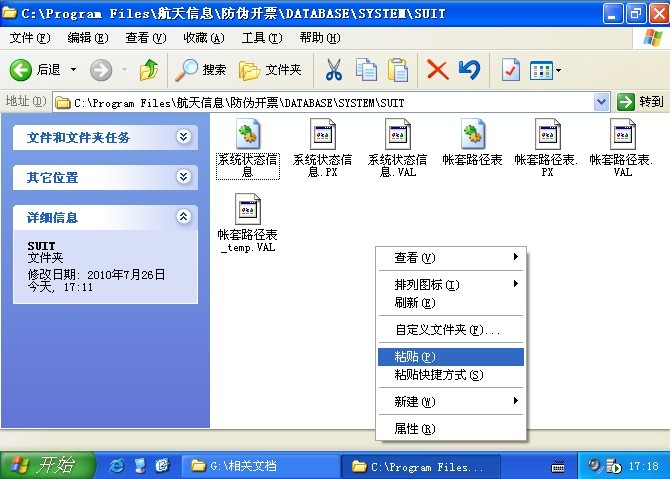Viewport: 670px width, 479px height.
Task: Select the 帐套路径表_temp.VAL file
Action: click(248, 223)
